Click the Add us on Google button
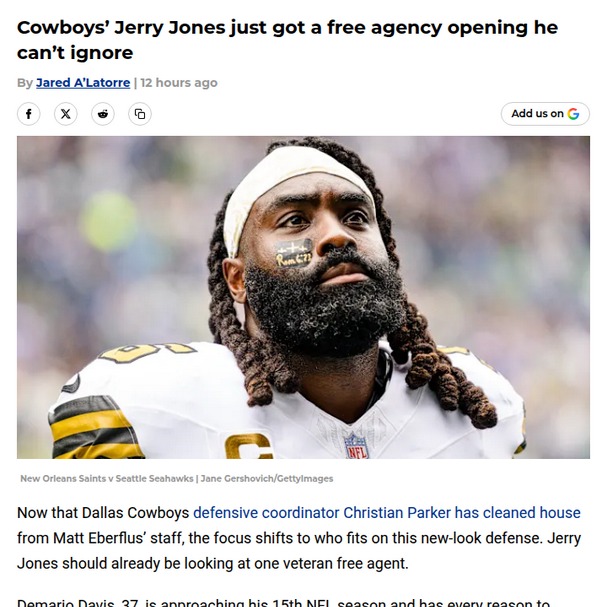The height and width of the screenshot is (607, 607). pyautogui.click(x=545, y=114)
